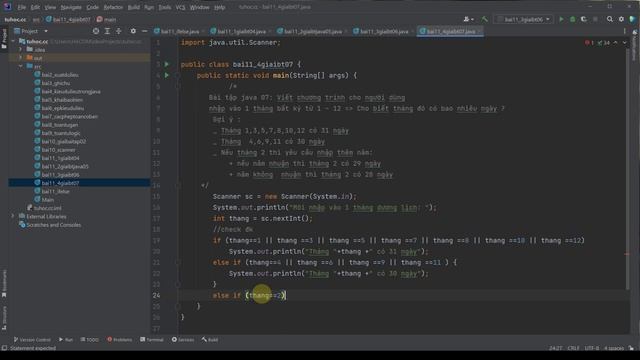
Task: Open run configuration dropdown bai11_3giaibt06
Action: (x=523, y=19)
